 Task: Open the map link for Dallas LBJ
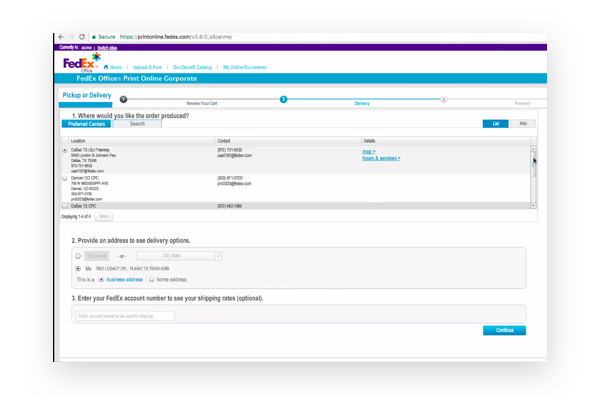pos(368,152)
